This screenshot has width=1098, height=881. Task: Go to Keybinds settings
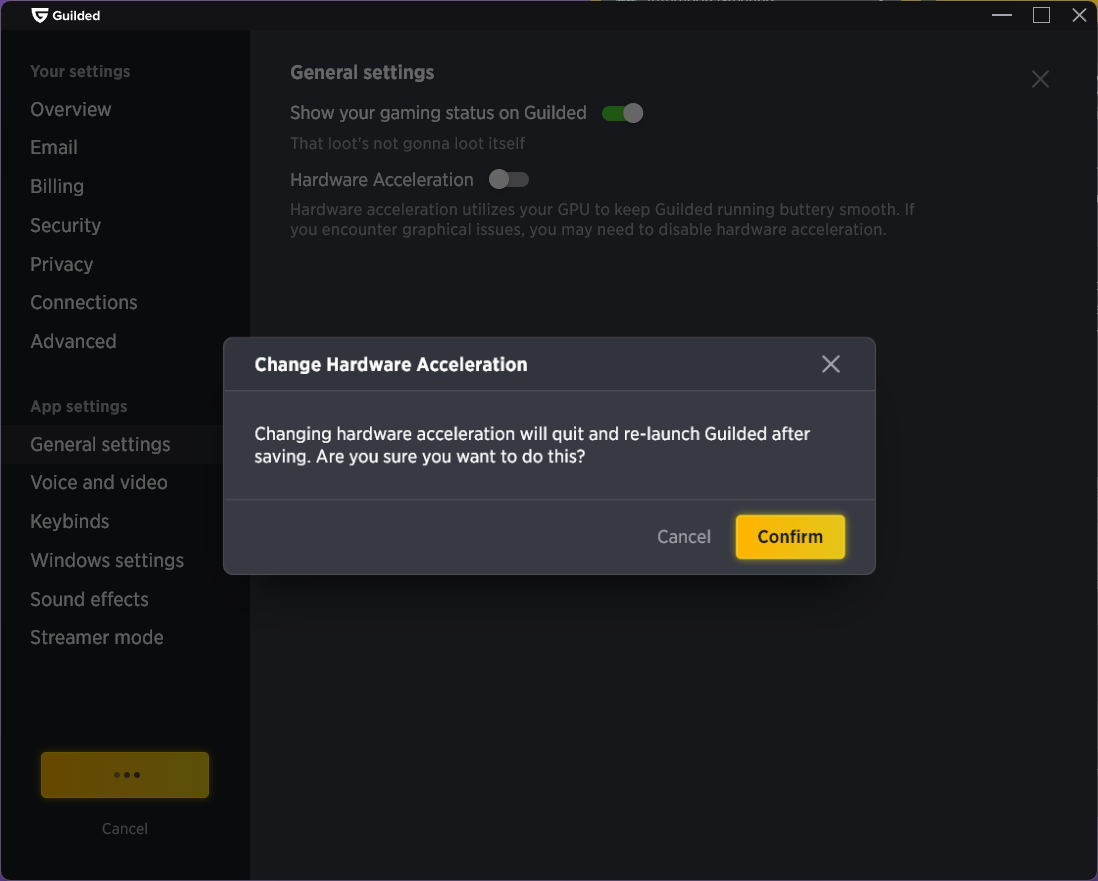69,522
